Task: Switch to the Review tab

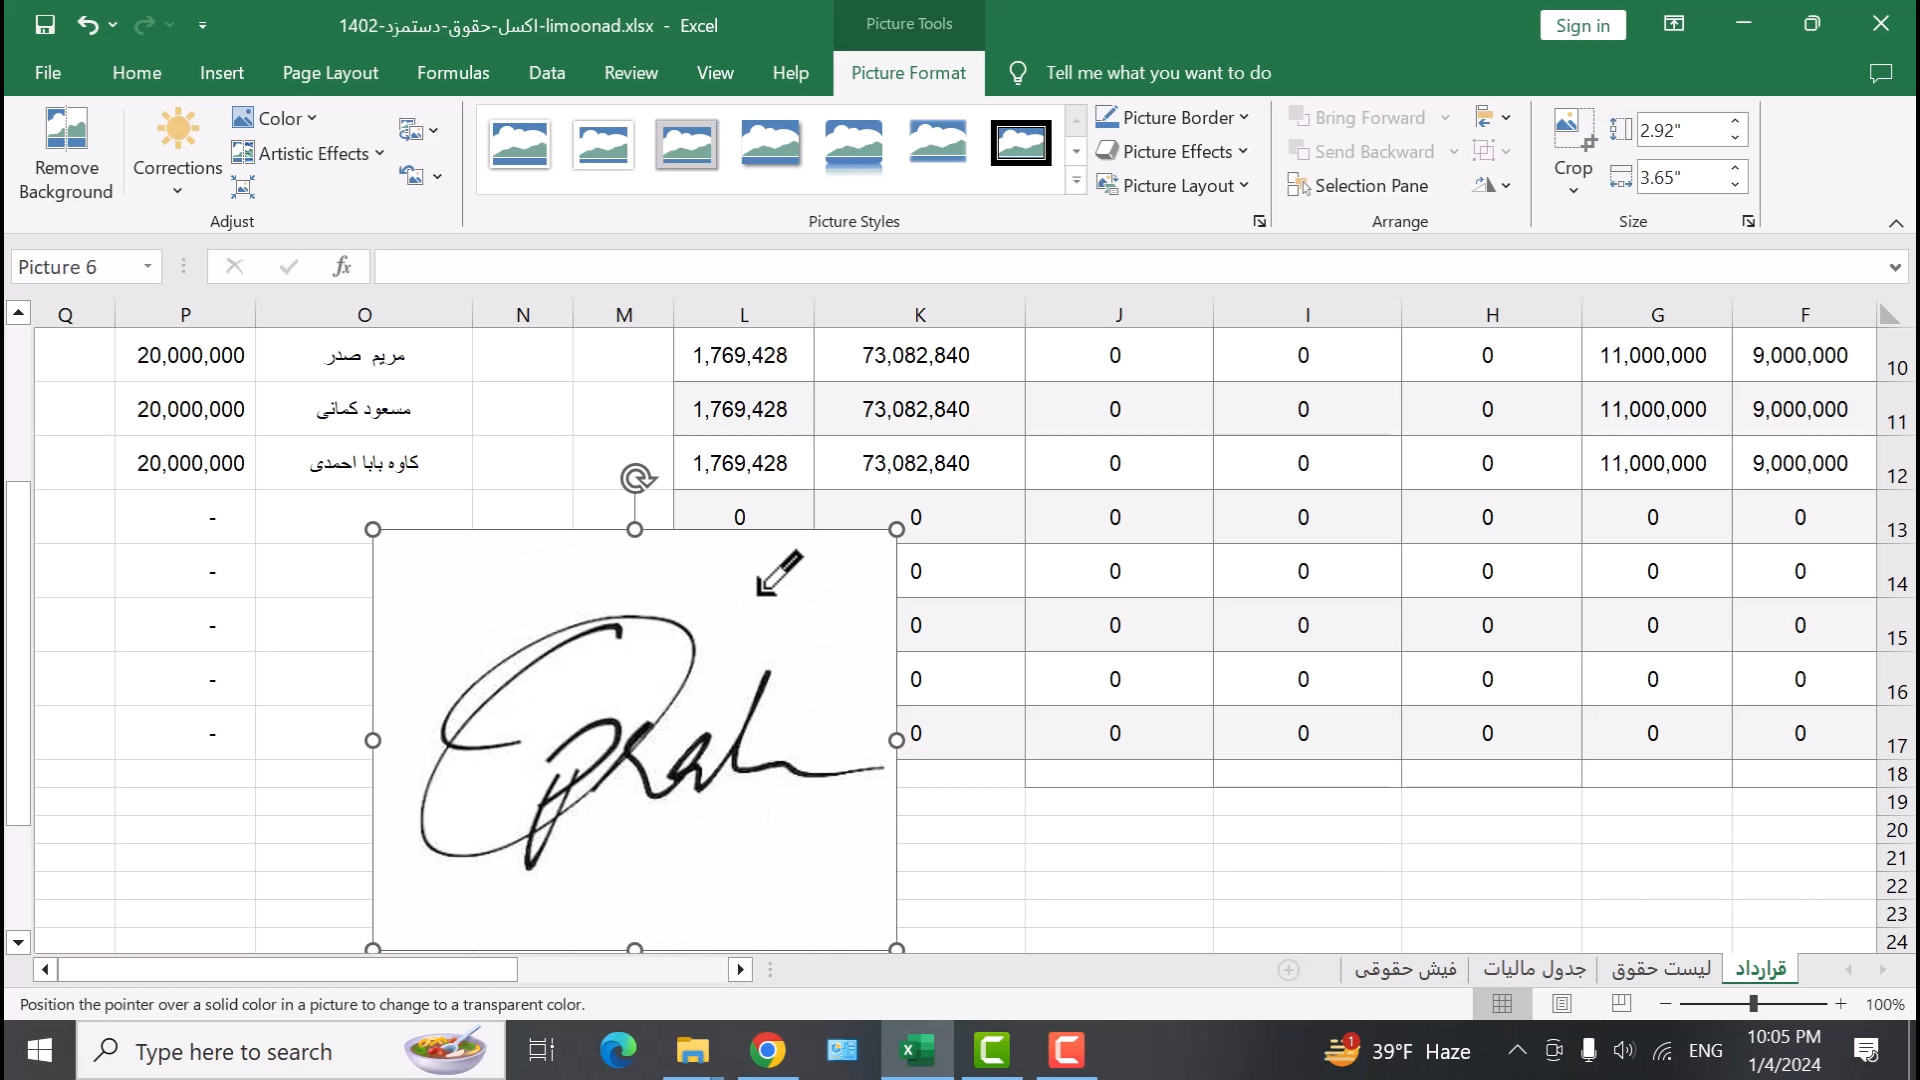Action: (631, 73)
